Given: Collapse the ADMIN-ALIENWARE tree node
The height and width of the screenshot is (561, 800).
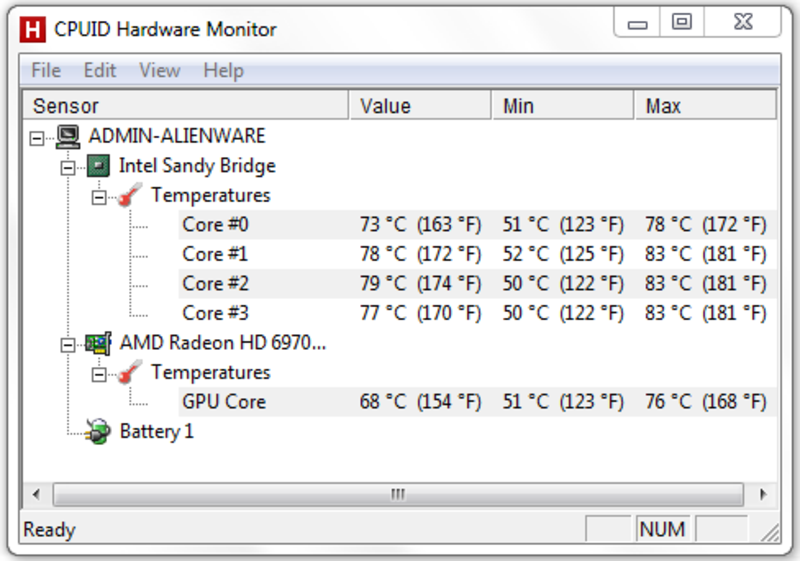Looking at the screenshot, I should tap(38, 137).
